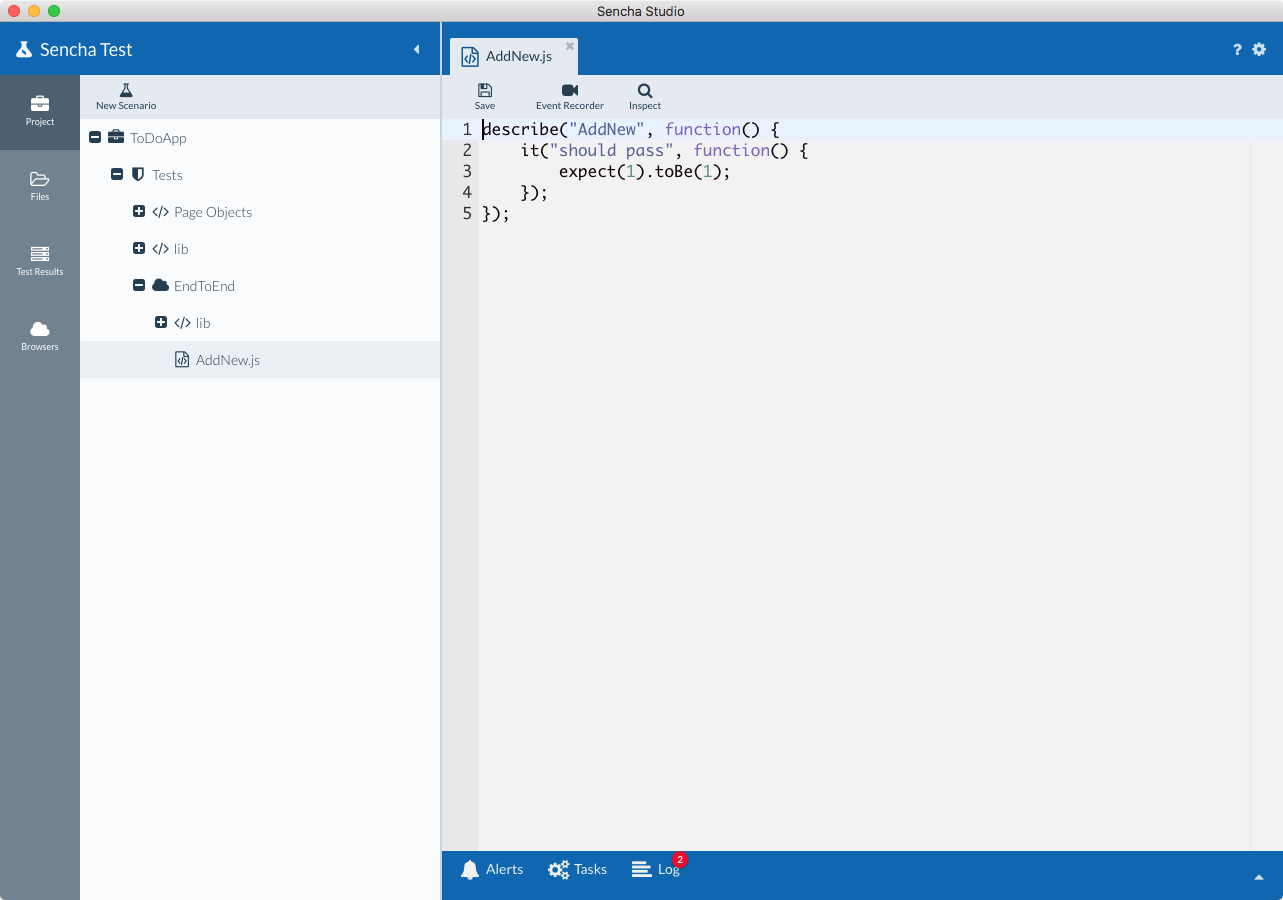Collapse the Sencha Test panel arrow
Screen dimensions: 1283x900
coord(417,49)
